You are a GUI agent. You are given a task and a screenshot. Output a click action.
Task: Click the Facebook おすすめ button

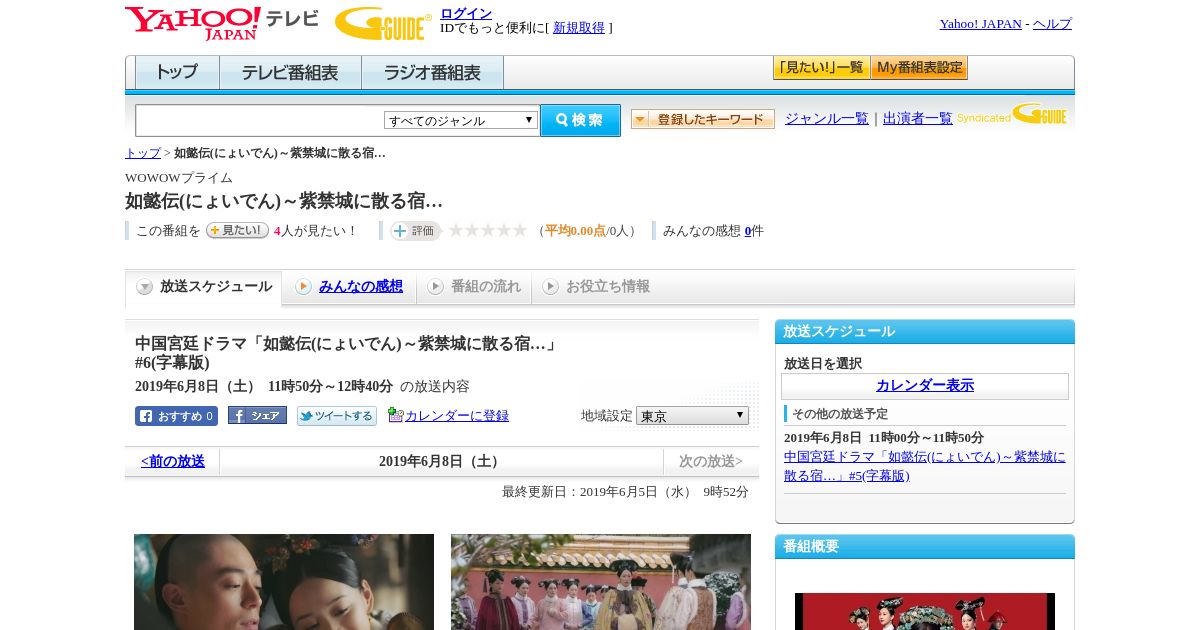[176, 416]
